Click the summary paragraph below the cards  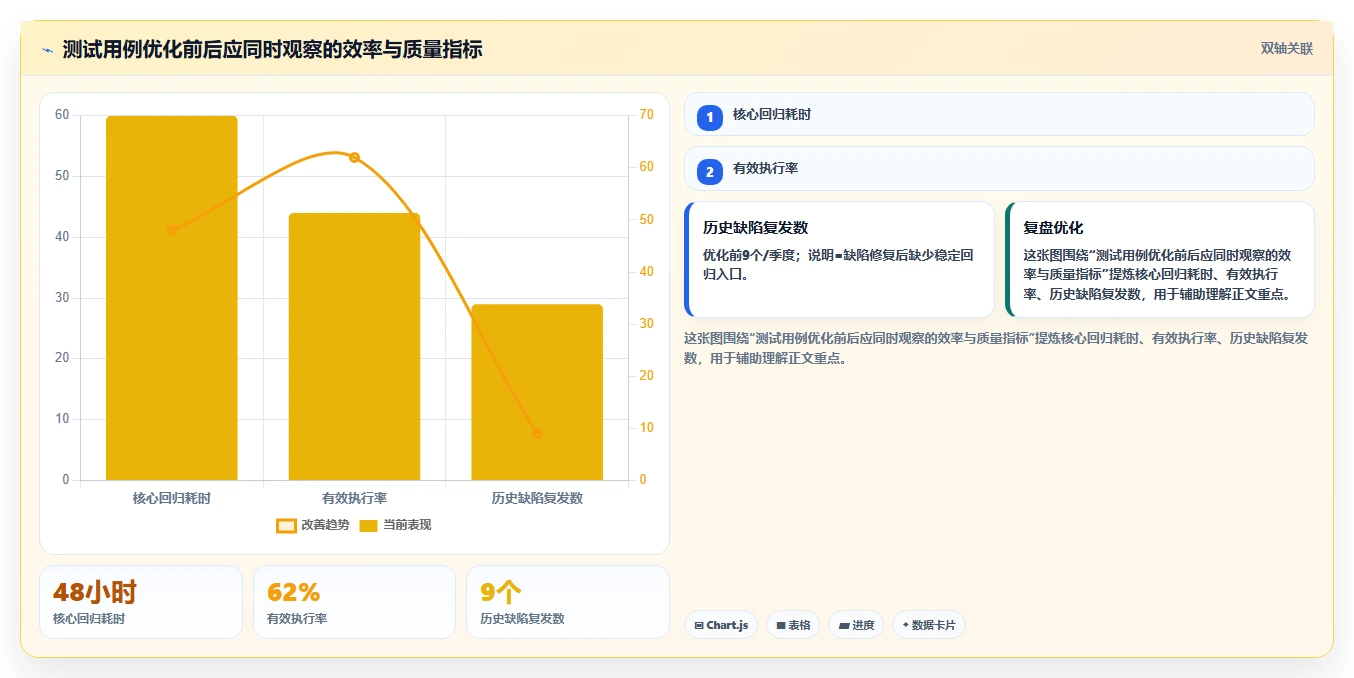(996, 348)
